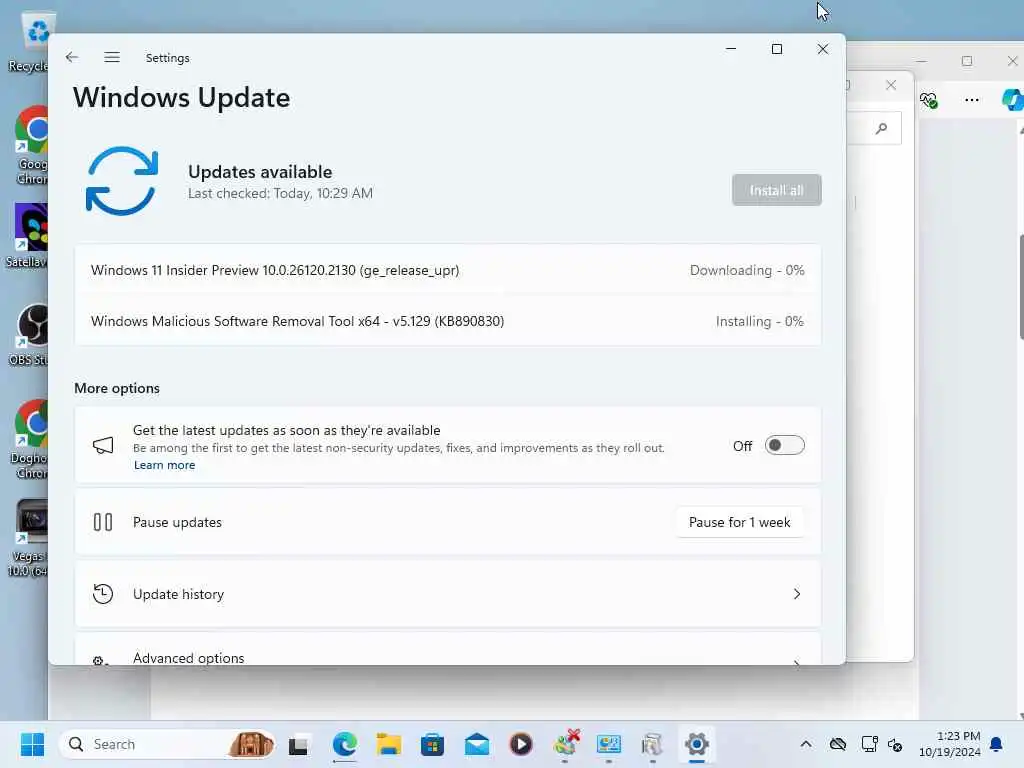Click the Install all button
The image size is (1024, 768).
[x=776, y=190]
